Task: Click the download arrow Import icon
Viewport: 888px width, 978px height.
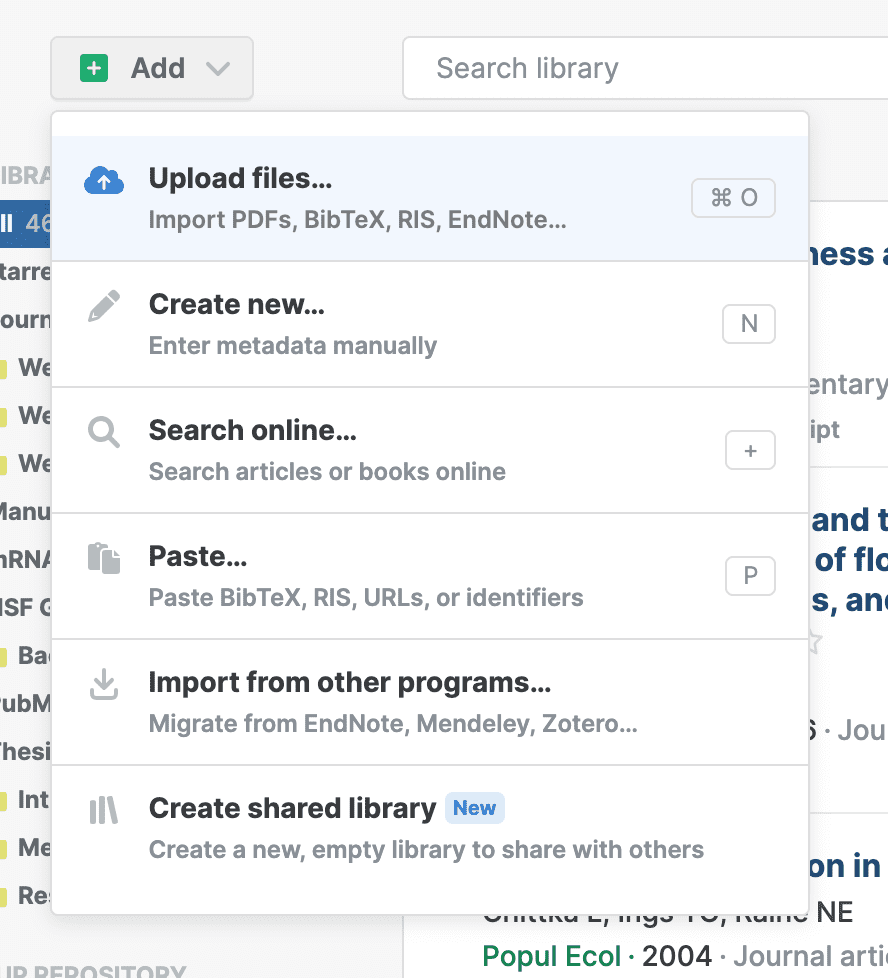Action: click(x=104, y=684)
